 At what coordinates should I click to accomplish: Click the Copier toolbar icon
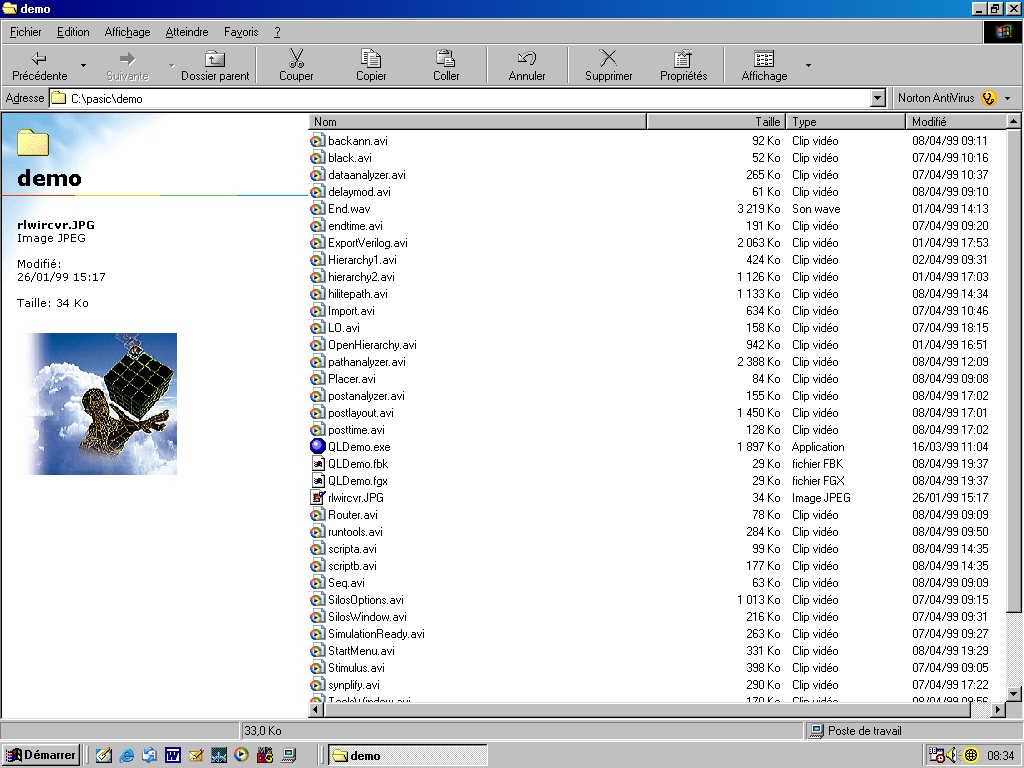click(371, 59)
